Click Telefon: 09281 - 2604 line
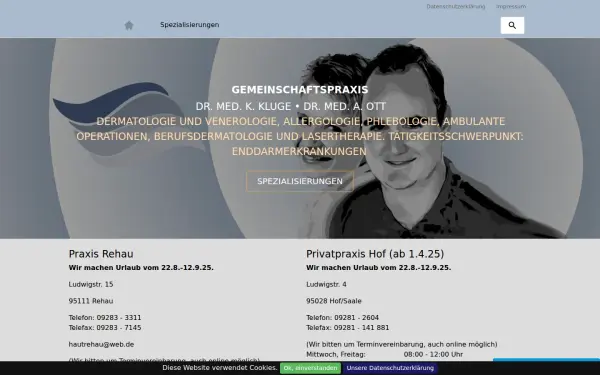The height and width of the screenshot is (375, 600). tap(342, 318)
